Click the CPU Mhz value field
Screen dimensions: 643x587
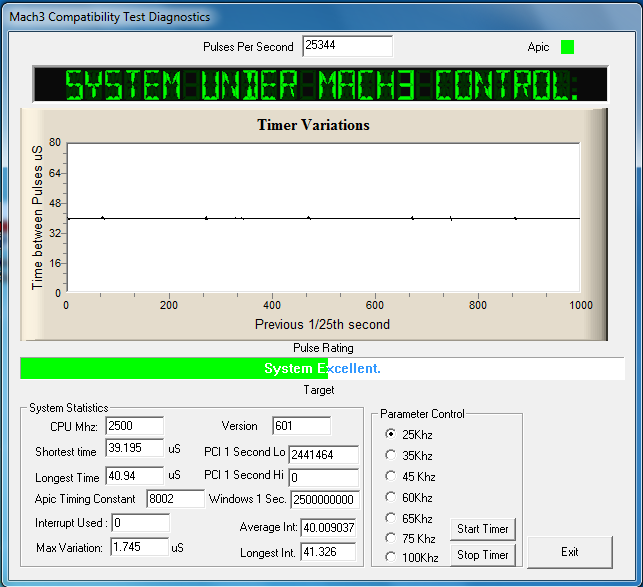135,426
